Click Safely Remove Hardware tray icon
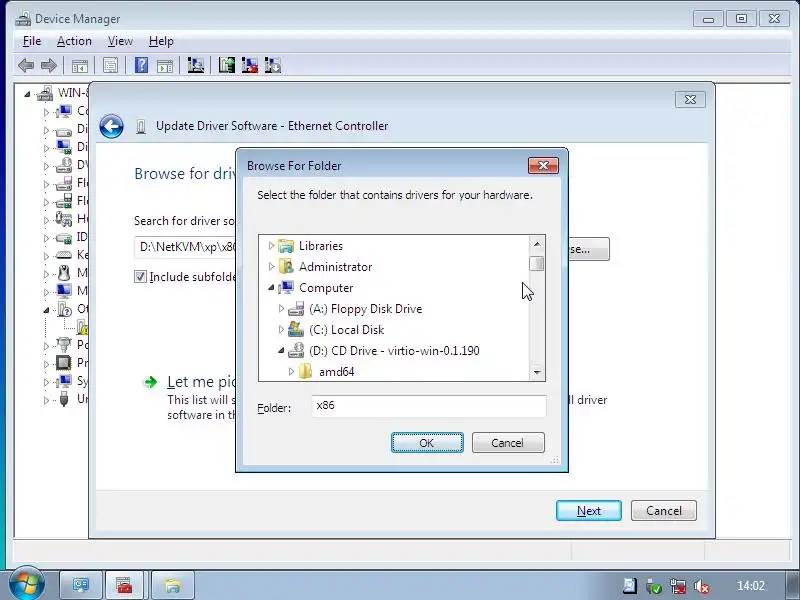This screenshot has width=800, height=600. pyautogui.click(x=654, y=586)
